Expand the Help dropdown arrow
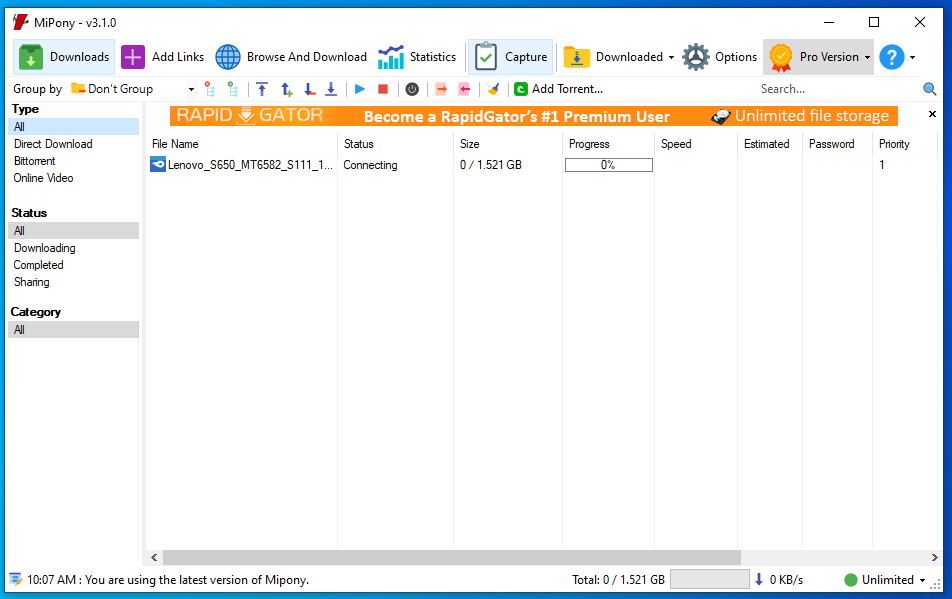 913,58
